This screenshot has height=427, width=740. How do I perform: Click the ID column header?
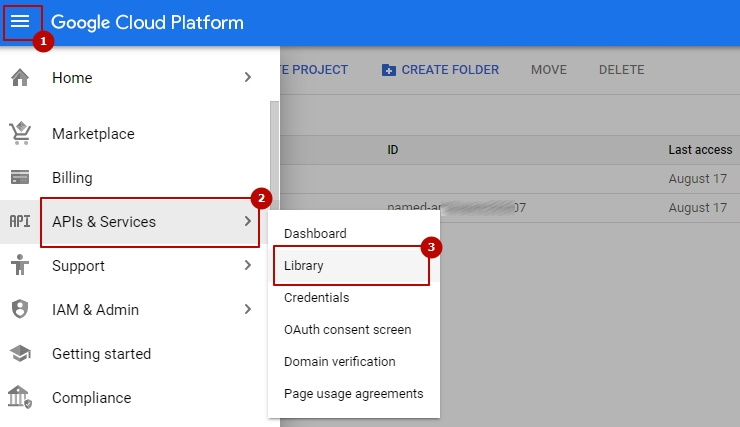pyautogui.click(x=393, y=150)
